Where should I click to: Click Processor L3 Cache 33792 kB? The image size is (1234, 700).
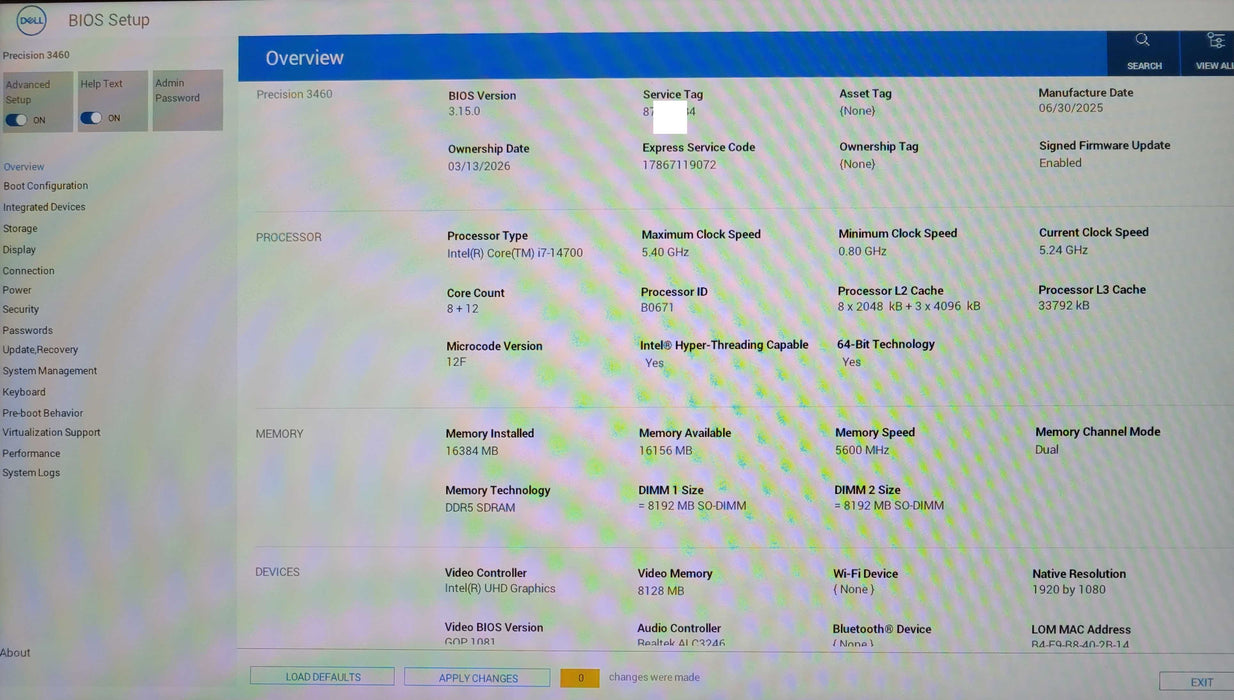point(1064,306)
